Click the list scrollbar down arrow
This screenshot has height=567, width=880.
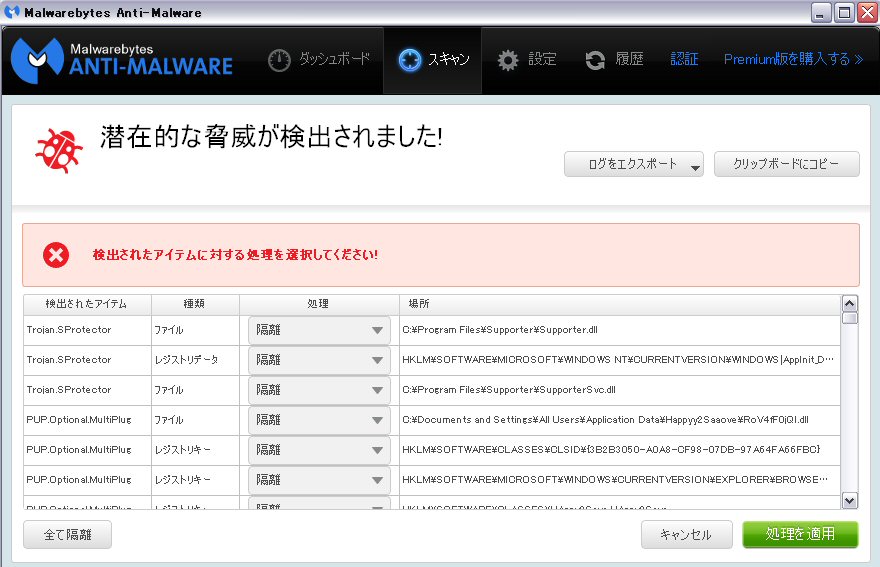pos(850,501)
